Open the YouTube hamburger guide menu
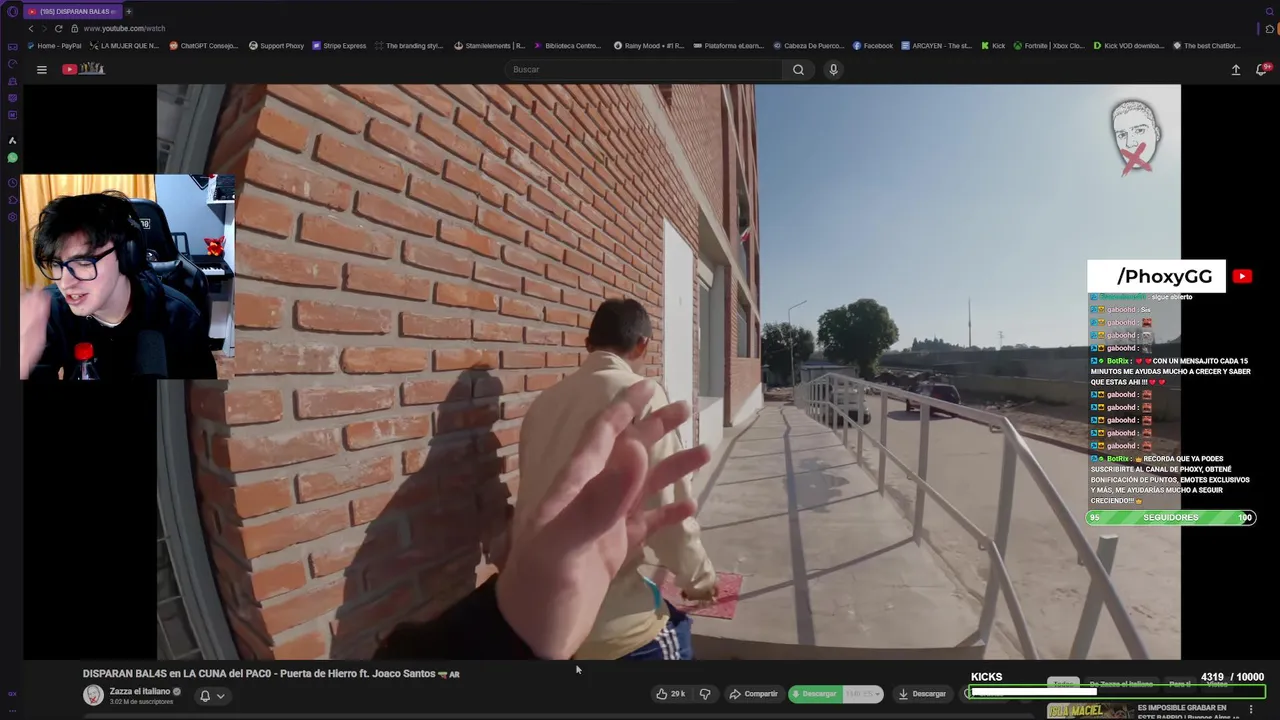 42,69
